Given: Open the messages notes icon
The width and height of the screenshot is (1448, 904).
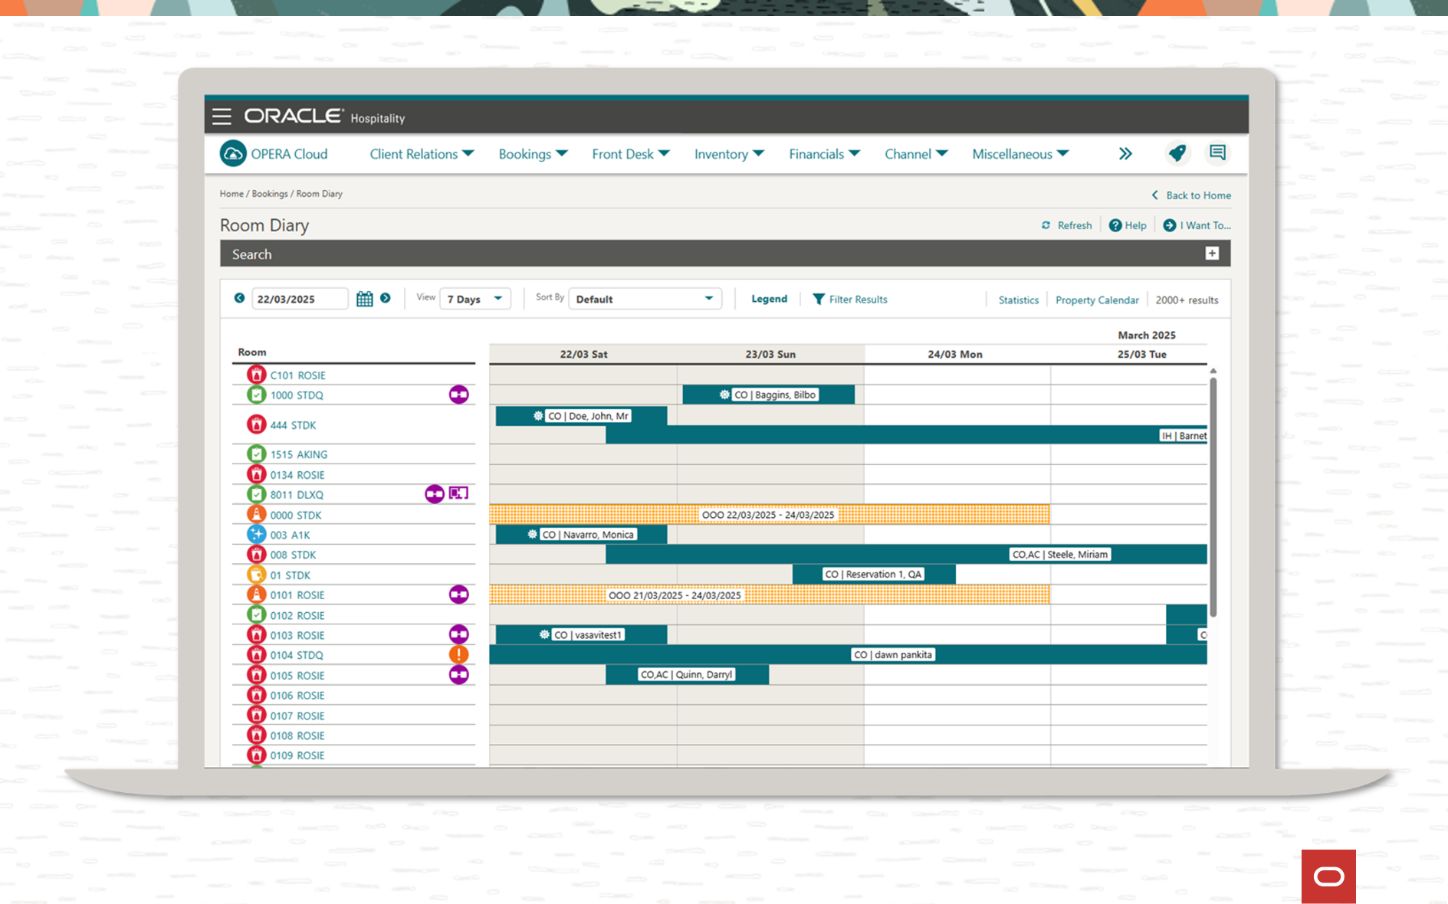Looking at the screenshot, I should click(1217, 153).
